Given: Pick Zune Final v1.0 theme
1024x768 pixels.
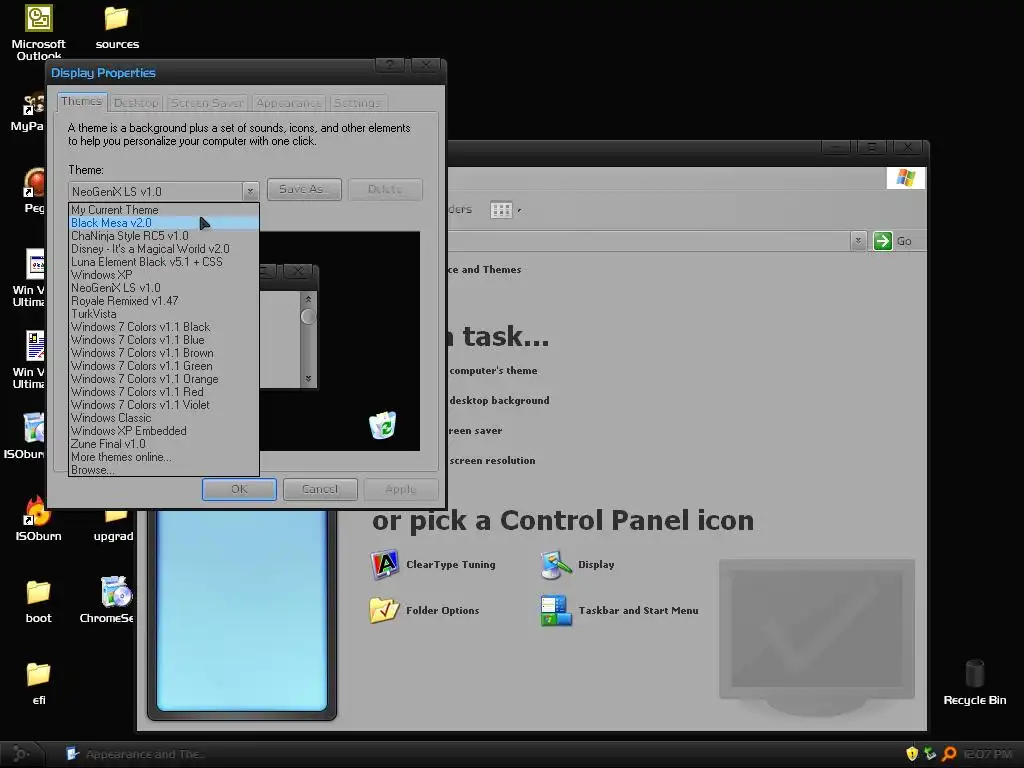Looking at the screenshot, I should tap(164, 444).
